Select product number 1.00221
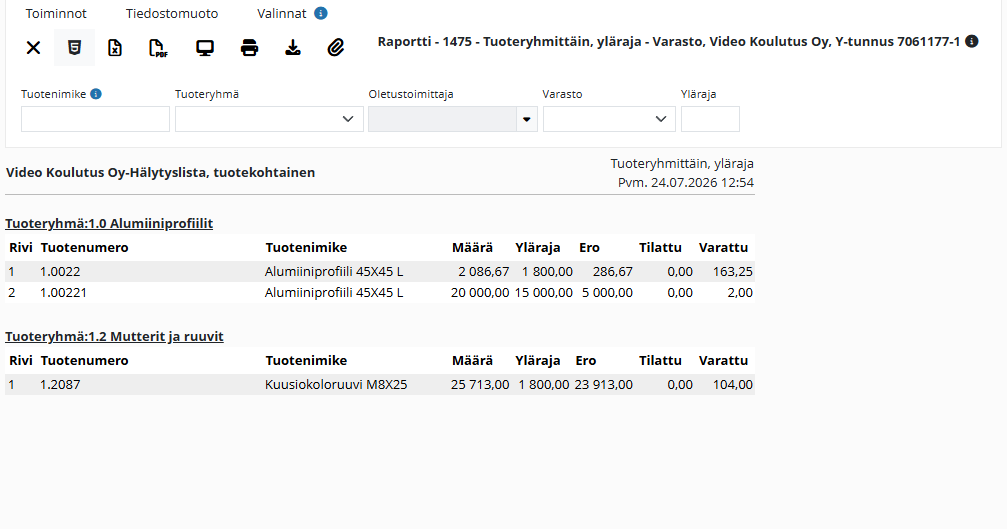This screenshot has width=1007, height=529. pyautogui.click(x=63, y=293)
